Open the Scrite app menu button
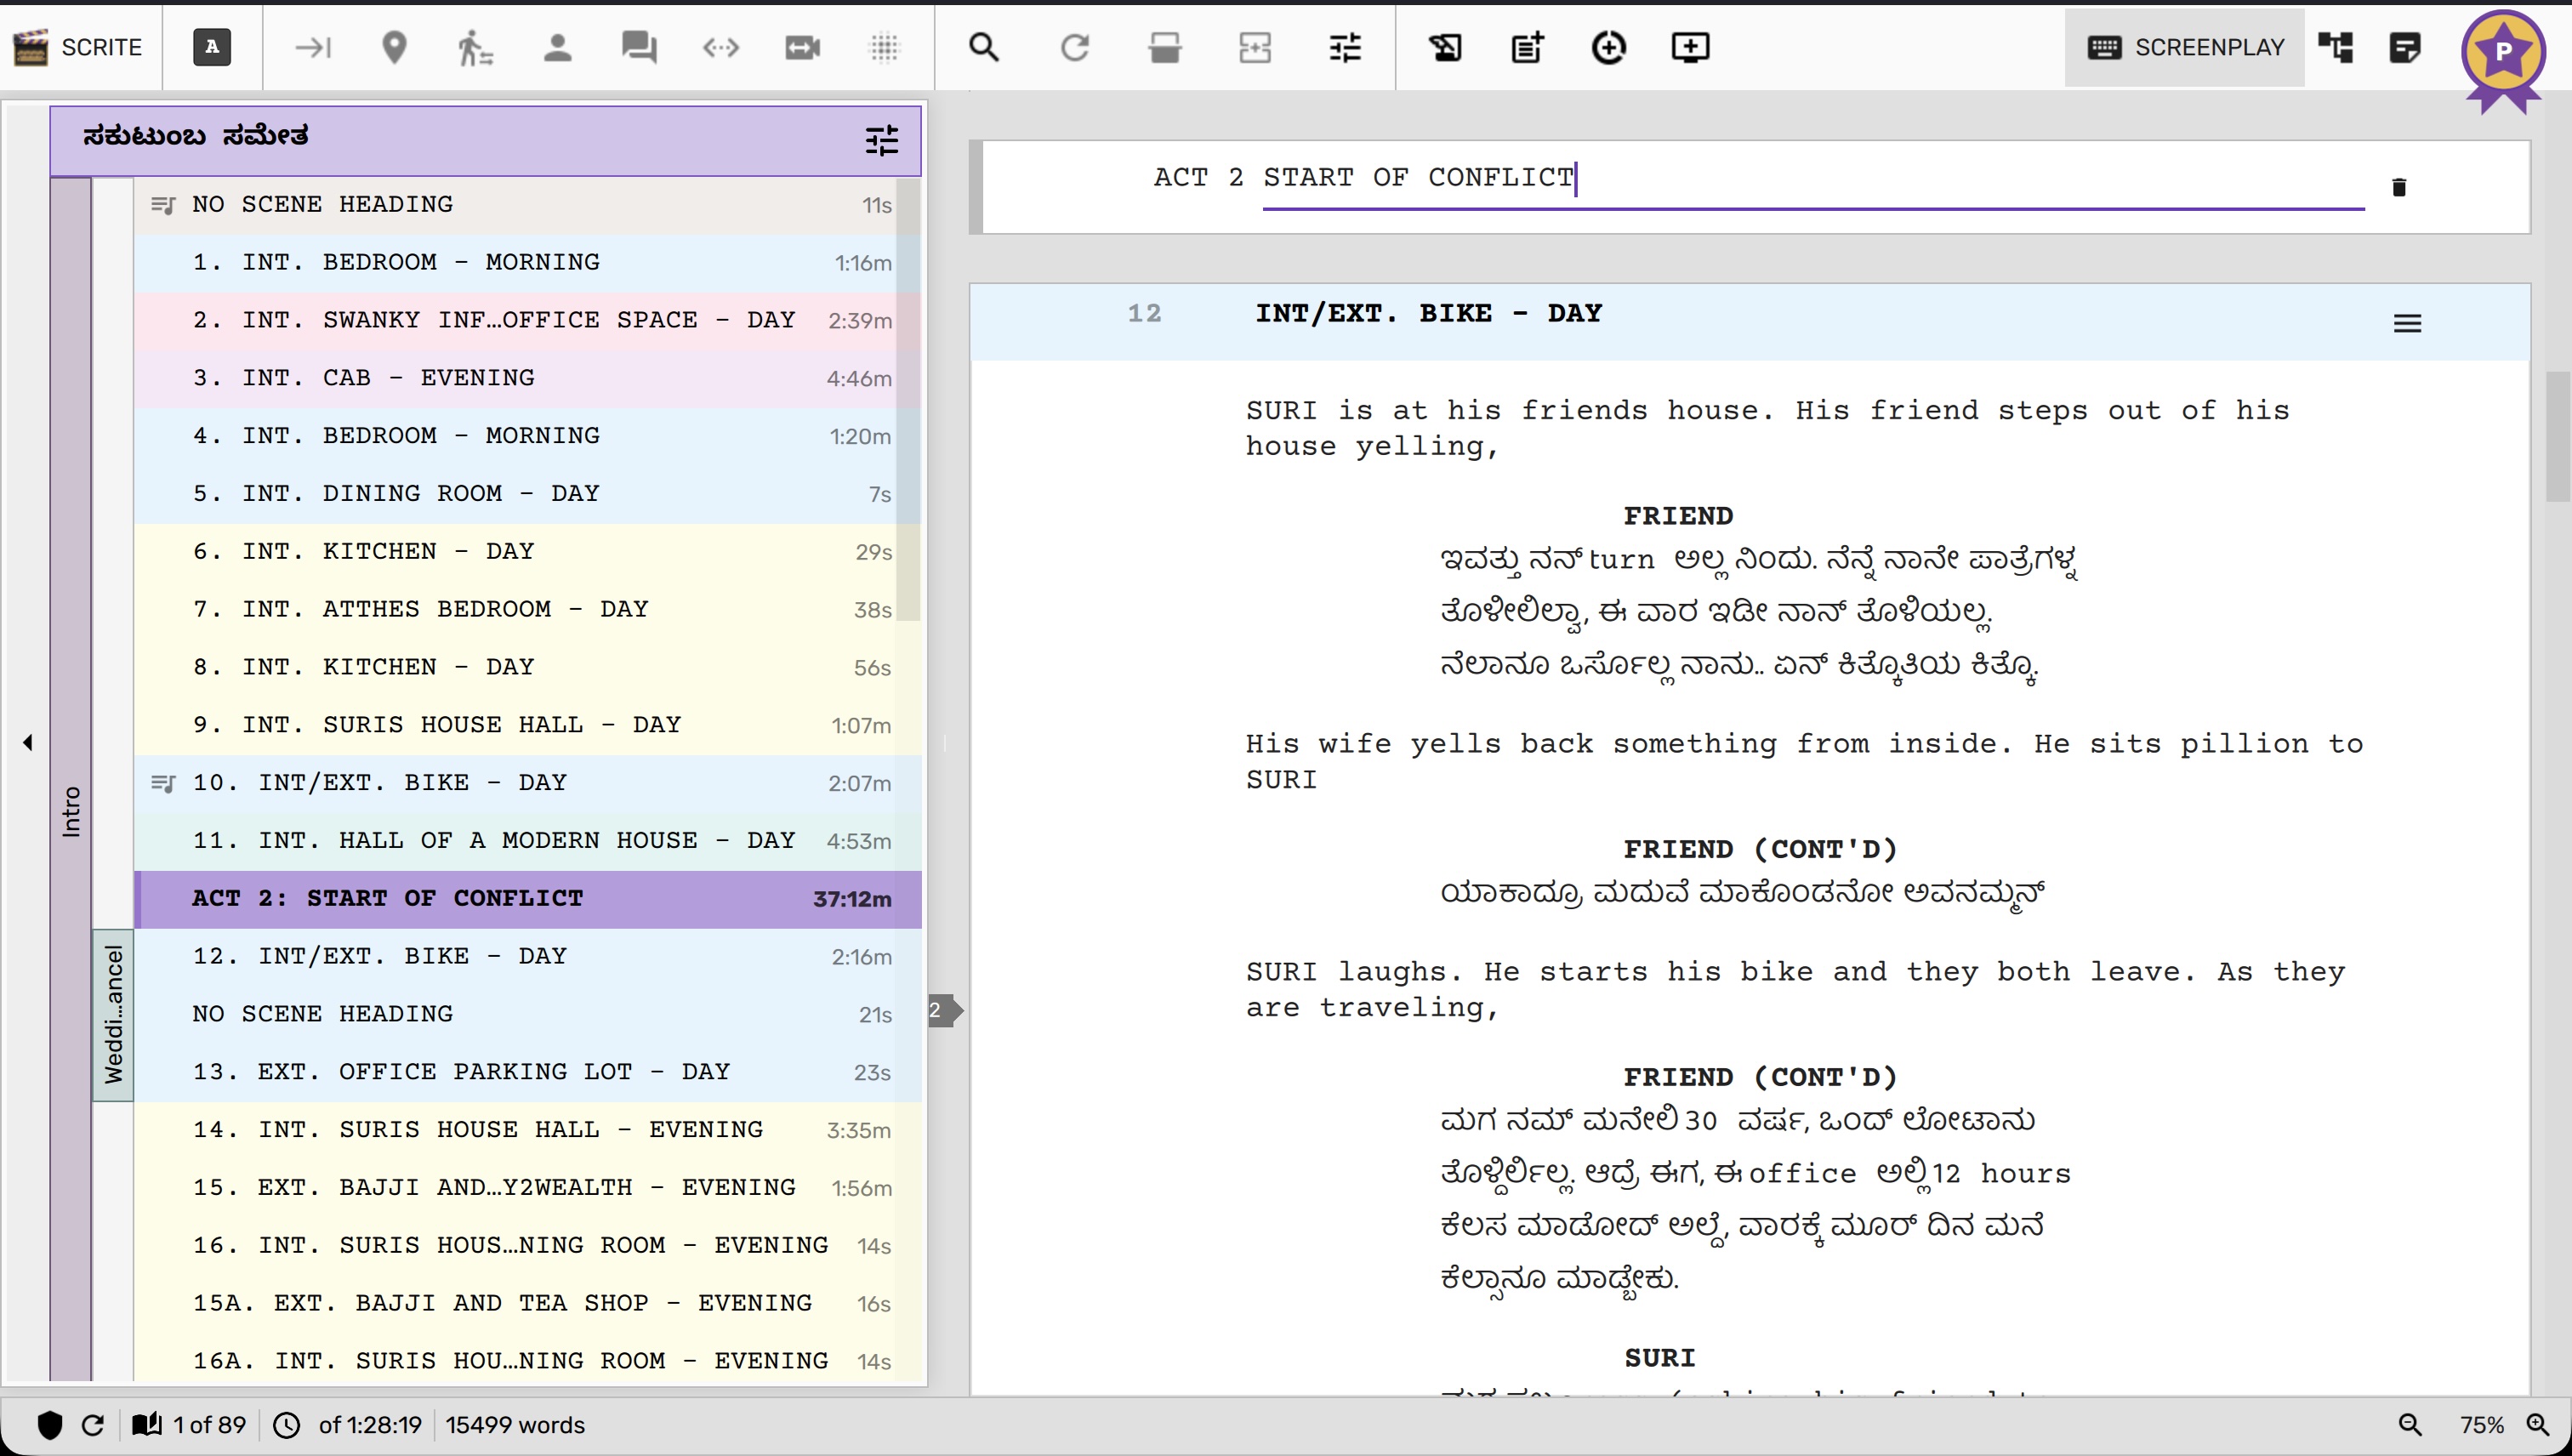Viewport: 2572px width, 1456px height. pyautogui.click(x=80, y=47)
